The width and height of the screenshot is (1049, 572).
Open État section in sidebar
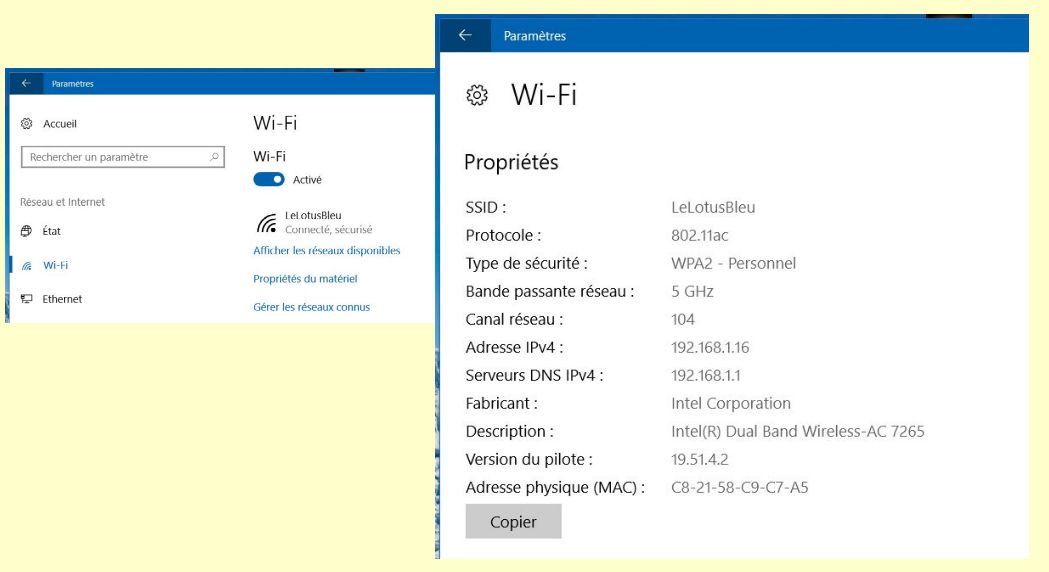click(x=52, y=231)
